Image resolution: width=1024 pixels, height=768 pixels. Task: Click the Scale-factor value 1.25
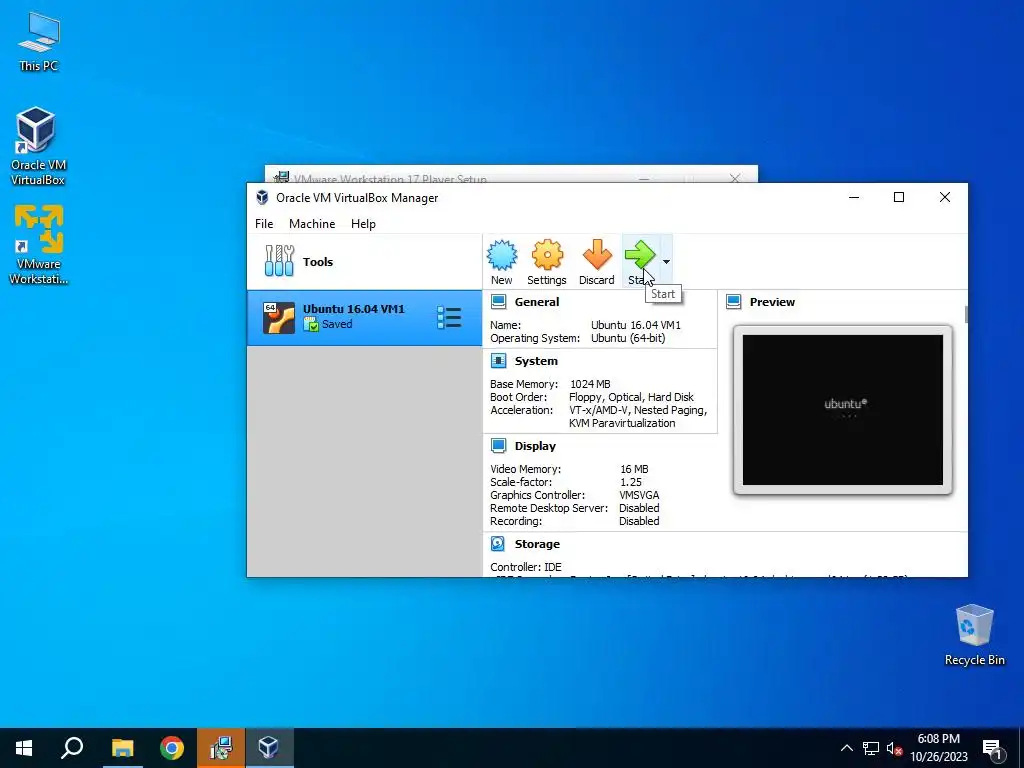[631, 482]
